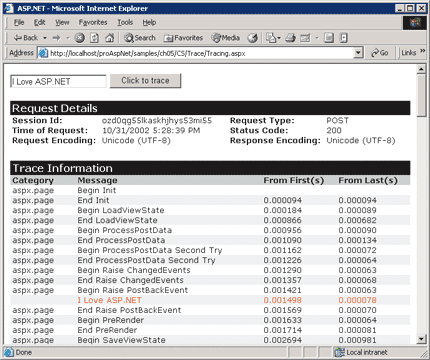The width and height of the screenshot is (430, 360).
Task: Click the Refresh page icon
Action: 94,38
